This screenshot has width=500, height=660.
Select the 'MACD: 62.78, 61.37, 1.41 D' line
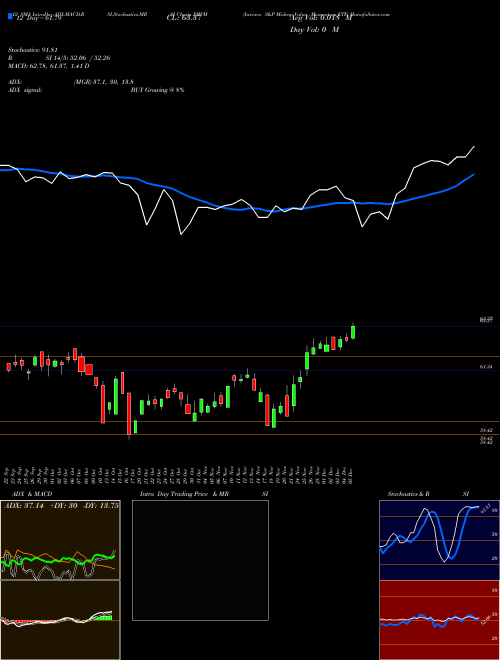(x=49, y=66)
